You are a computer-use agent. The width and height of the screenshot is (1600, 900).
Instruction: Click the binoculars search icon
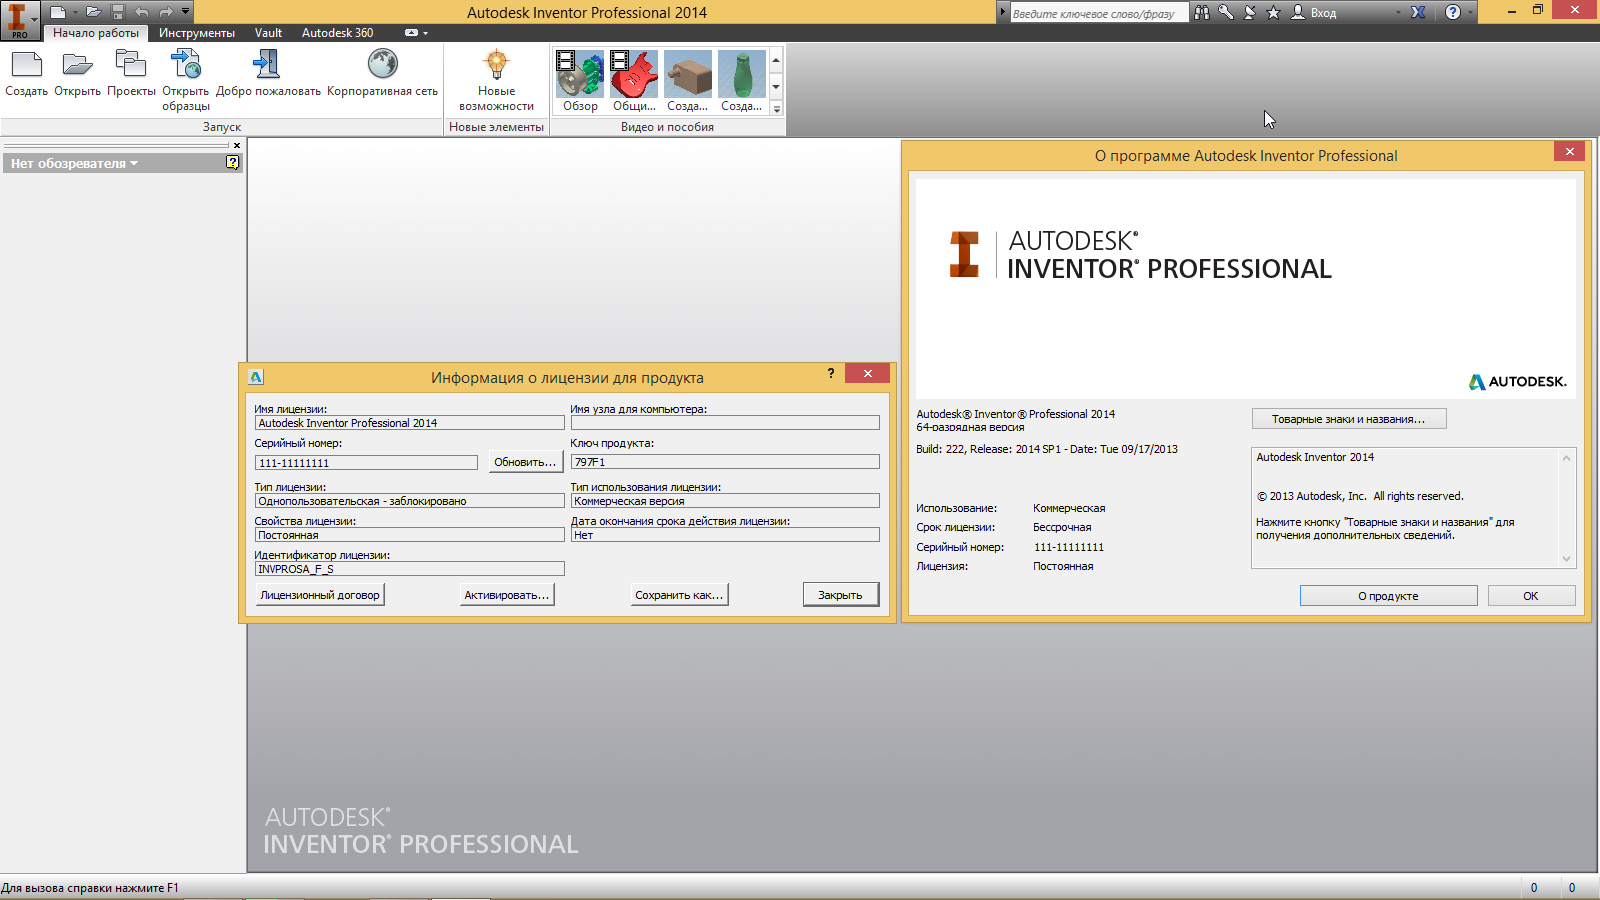pyautogui.click(x=1202, y=12)
